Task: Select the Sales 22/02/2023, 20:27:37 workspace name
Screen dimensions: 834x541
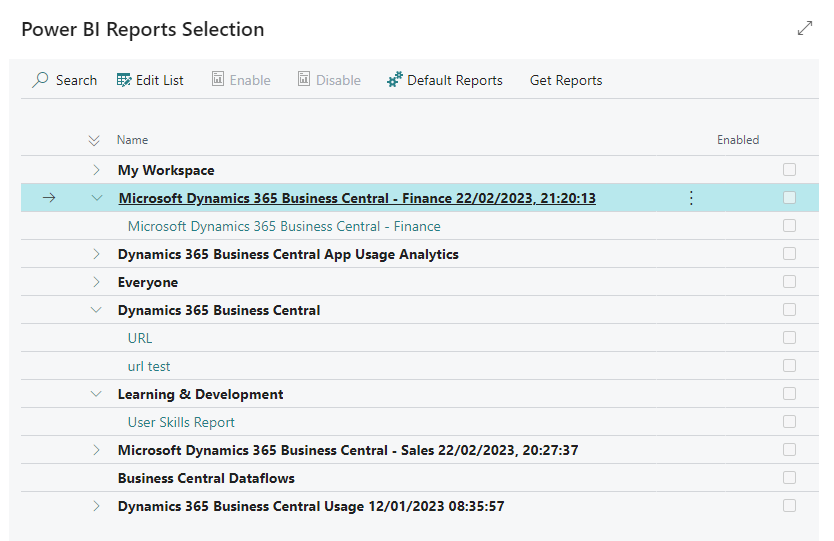Action: (348, 451)
